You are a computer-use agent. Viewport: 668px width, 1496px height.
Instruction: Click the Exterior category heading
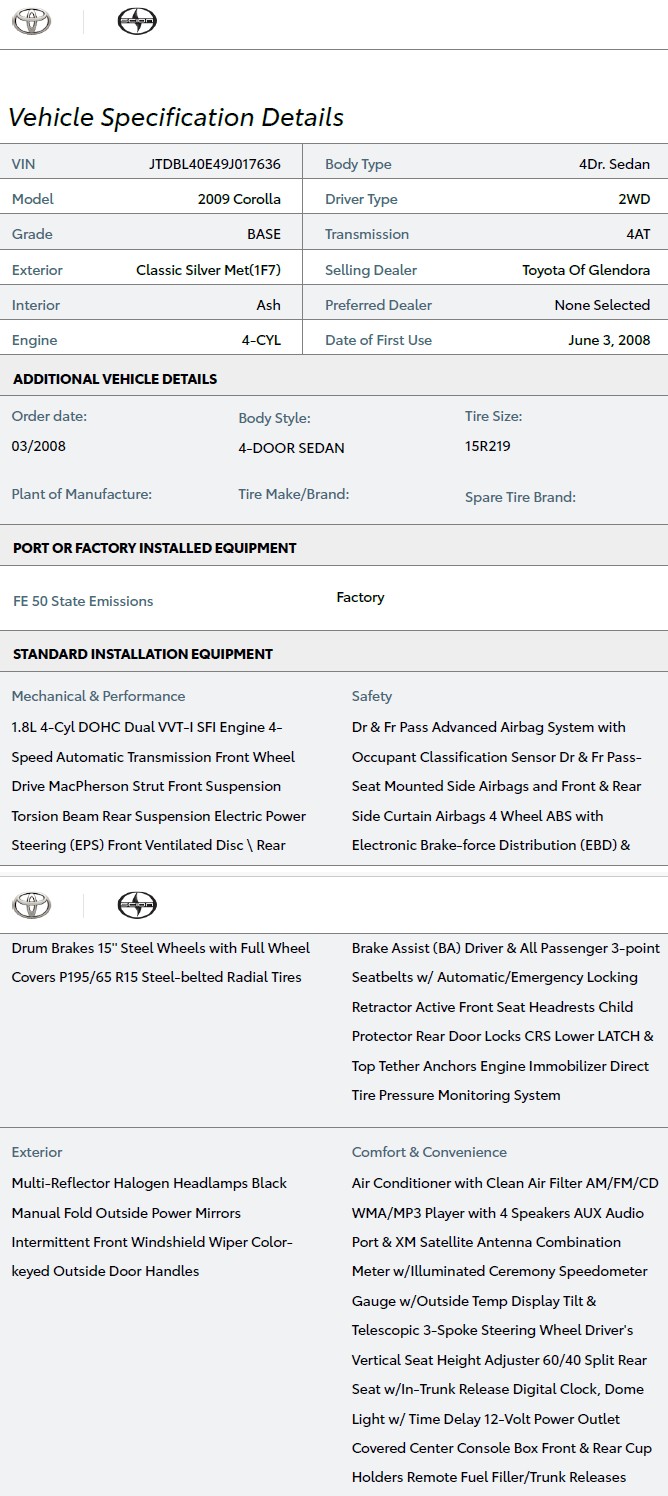point(37,1152)
